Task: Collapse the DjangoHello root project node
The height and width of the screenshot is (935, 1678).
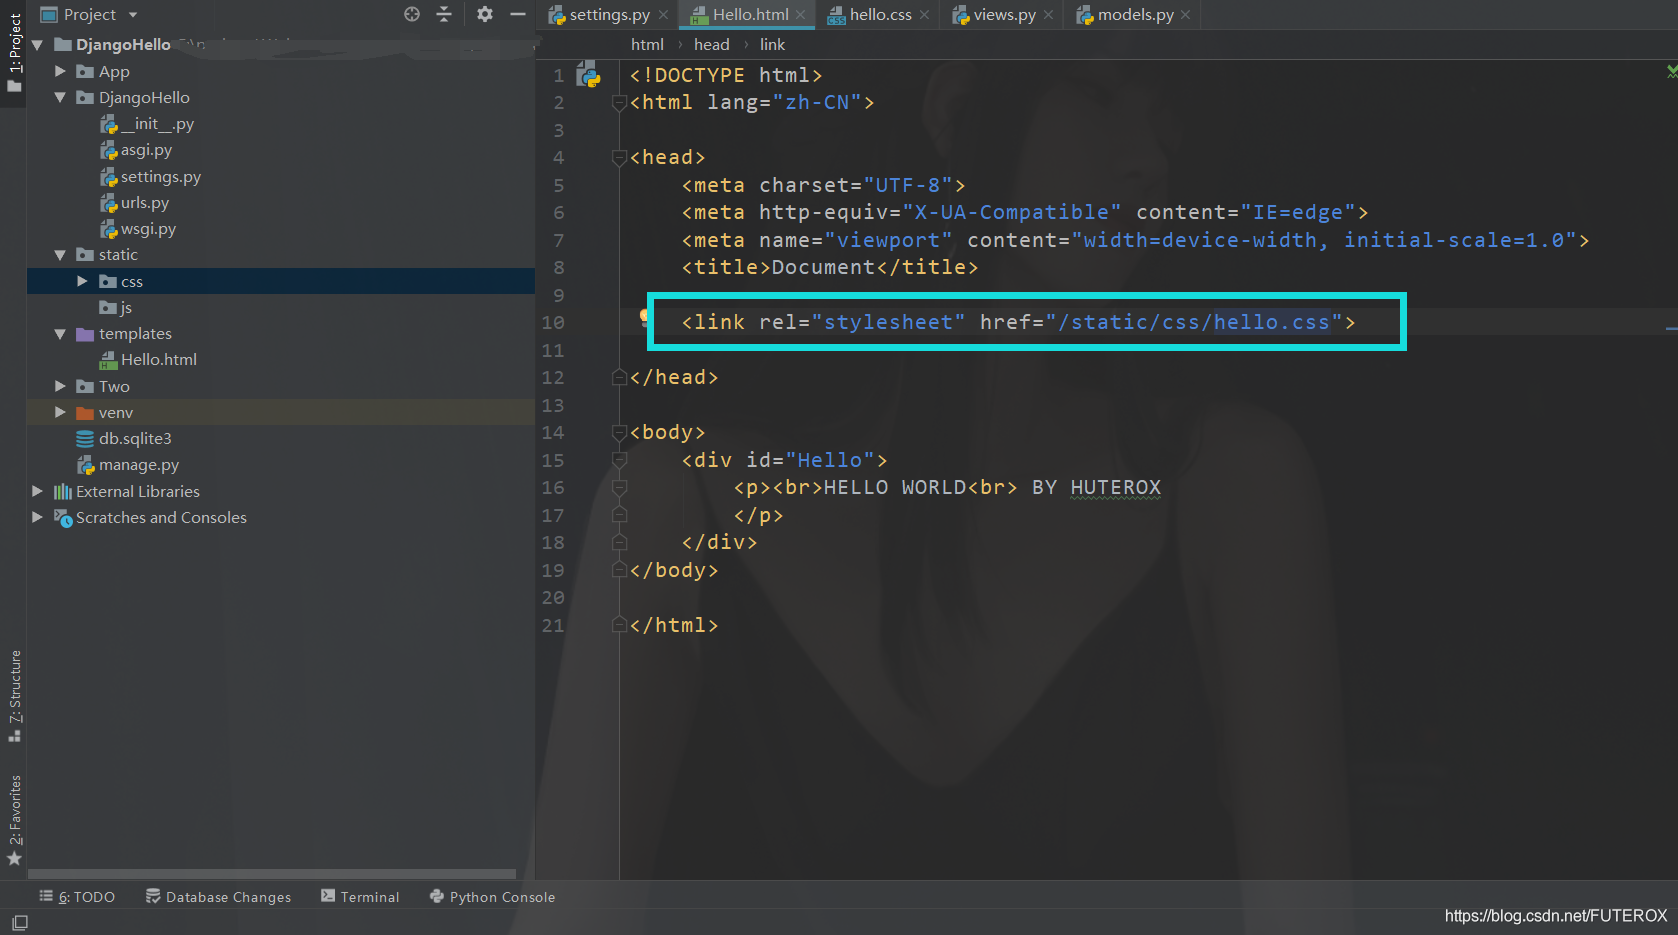Action: [x=37, y=45]
